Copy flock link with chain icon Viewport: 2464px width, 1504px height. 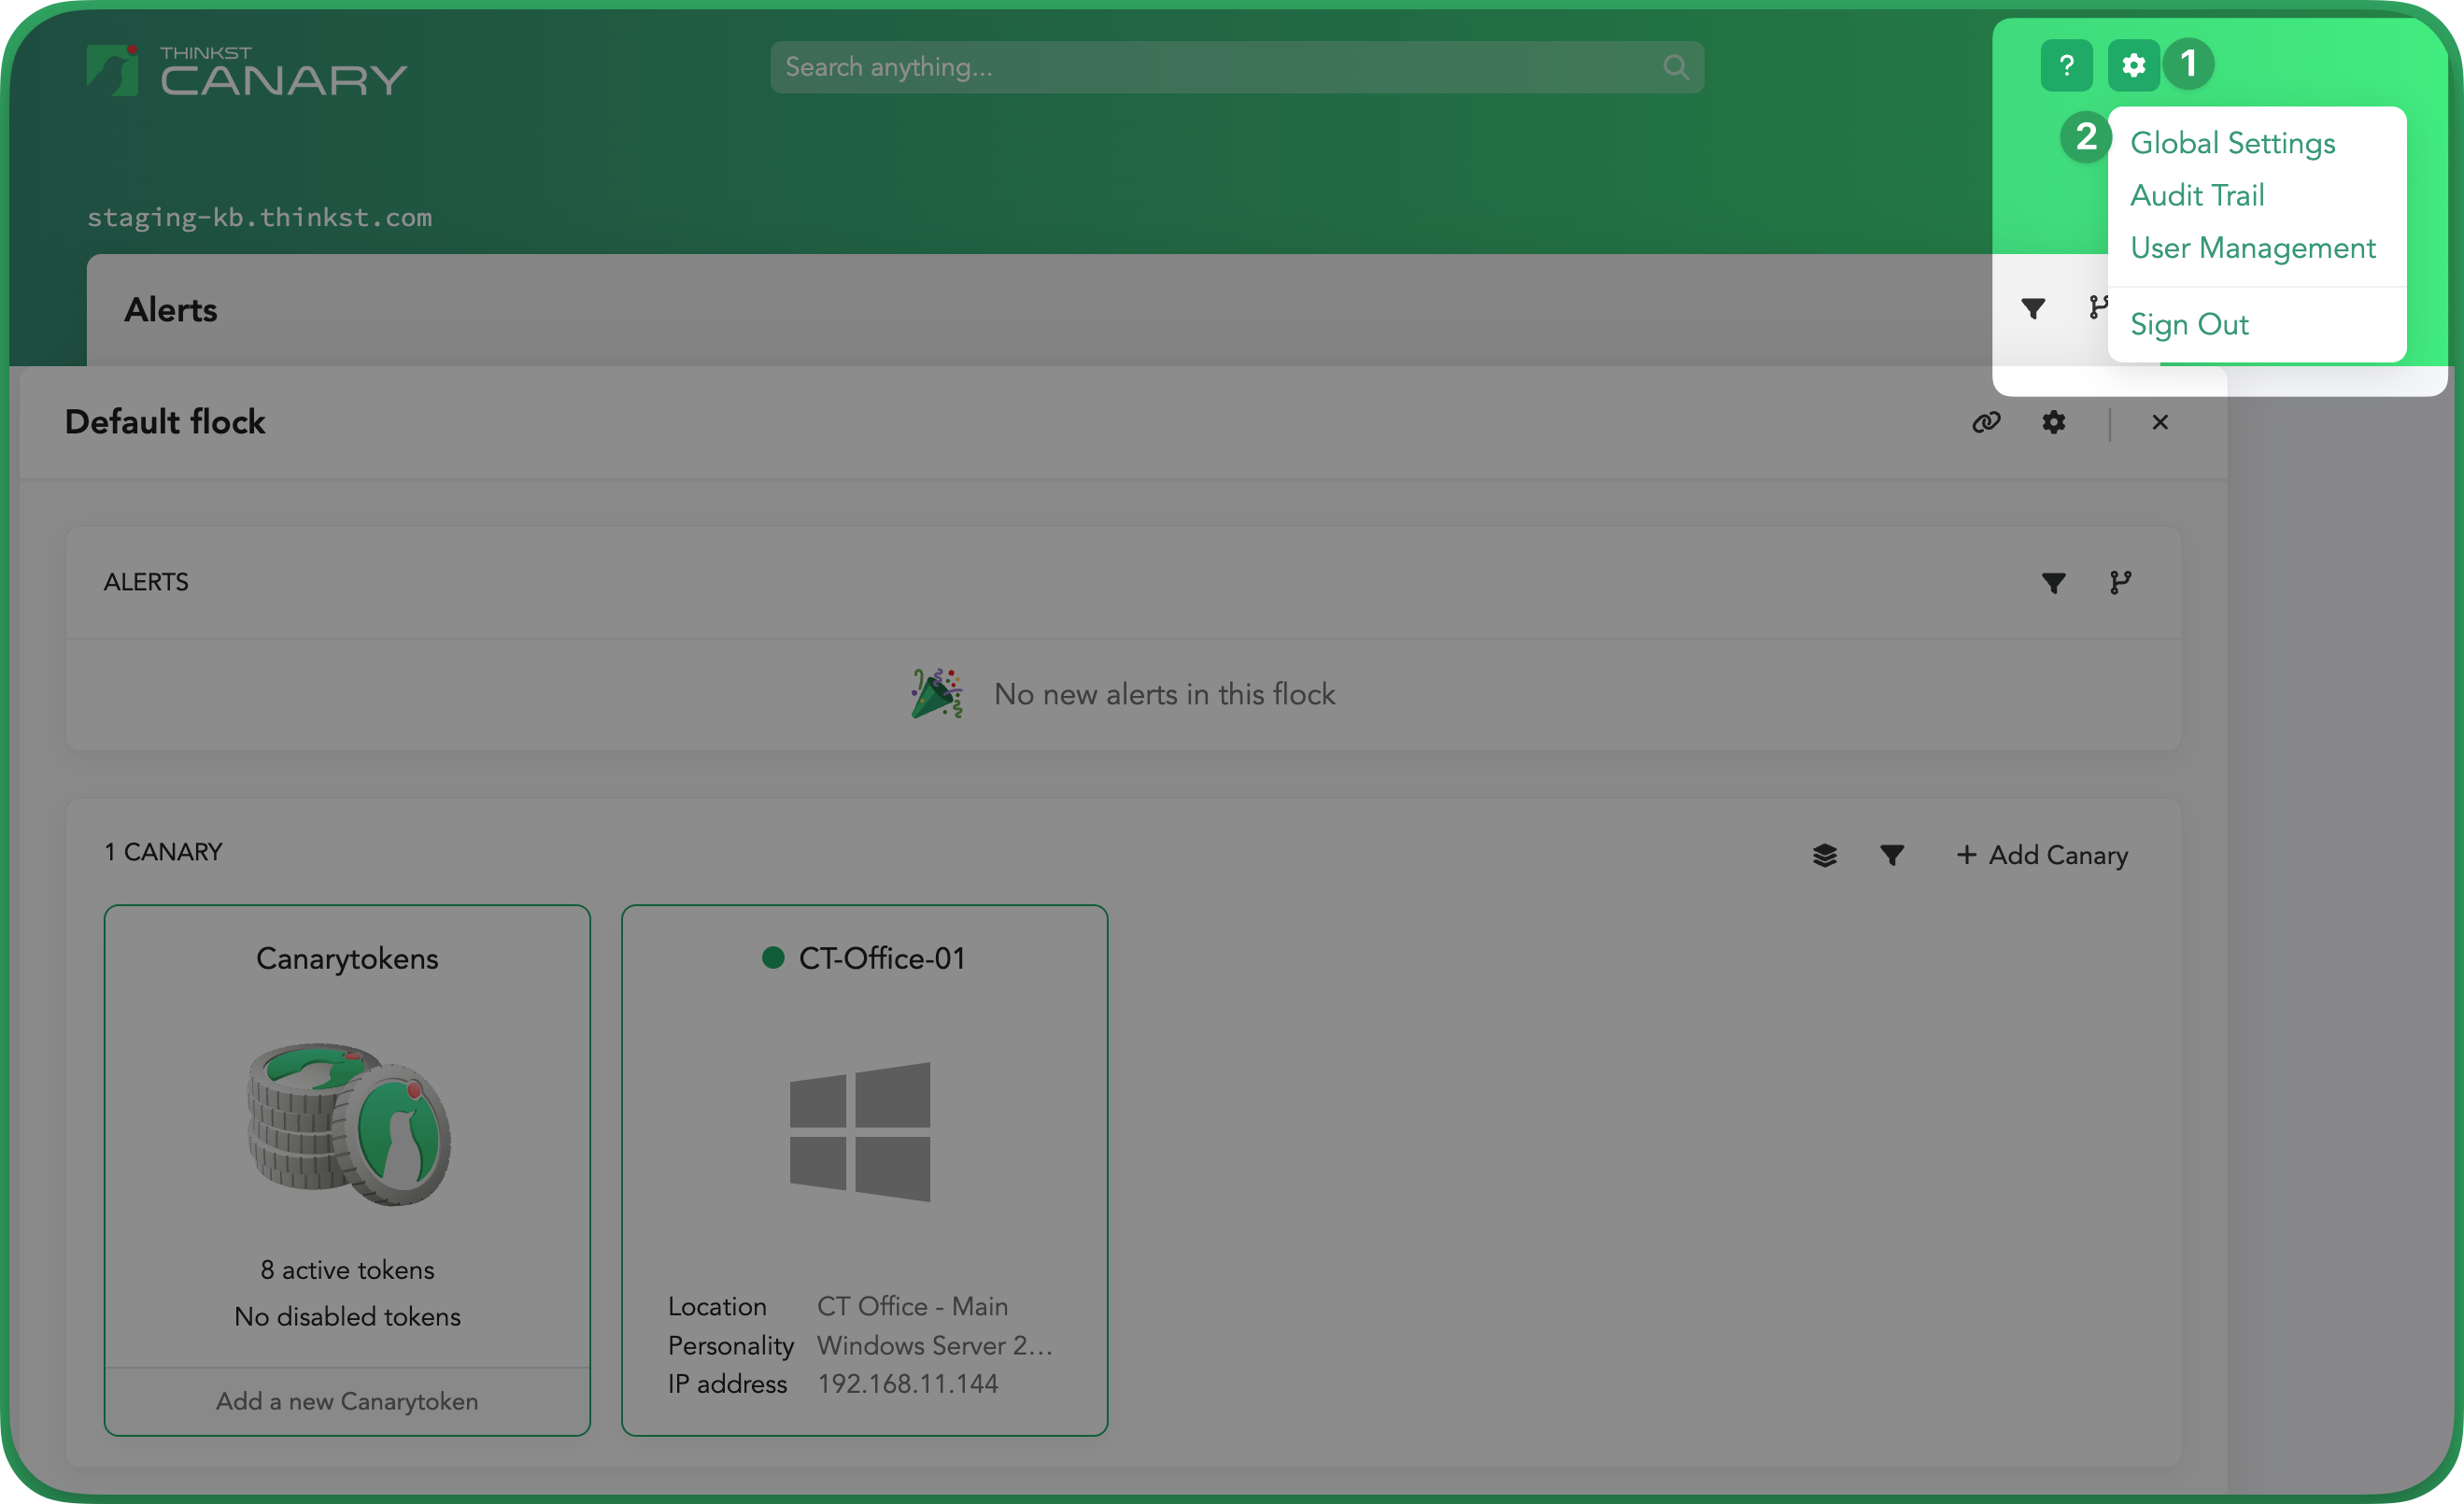coord(1986,422)
